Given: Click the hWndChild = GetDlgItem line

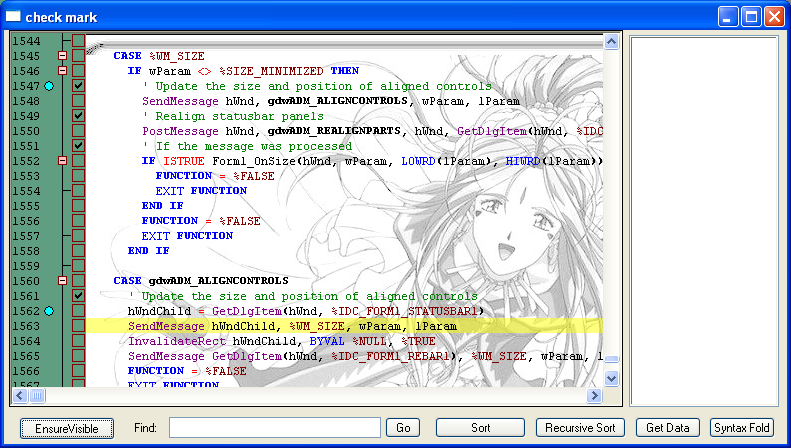Looking at the screenshot, I should (x=306, y=311).
